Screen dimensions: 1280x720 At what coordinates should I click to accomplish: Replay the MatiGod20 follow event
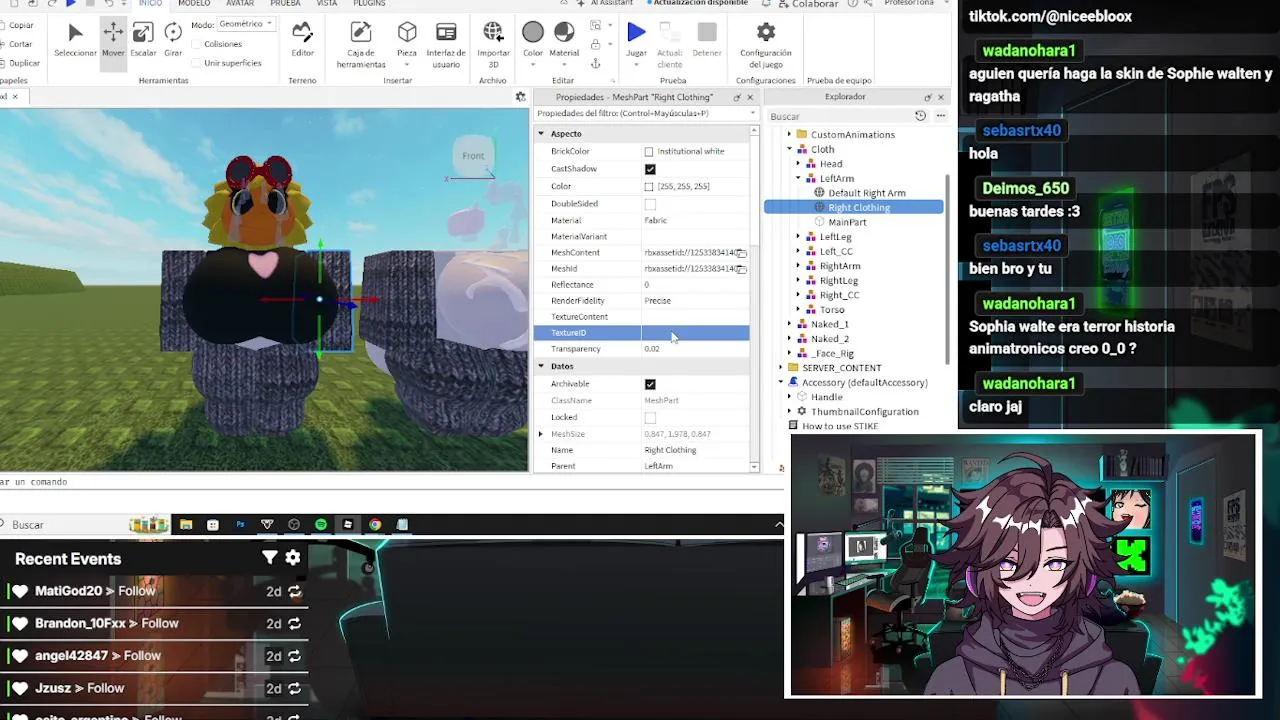[294, 592]
